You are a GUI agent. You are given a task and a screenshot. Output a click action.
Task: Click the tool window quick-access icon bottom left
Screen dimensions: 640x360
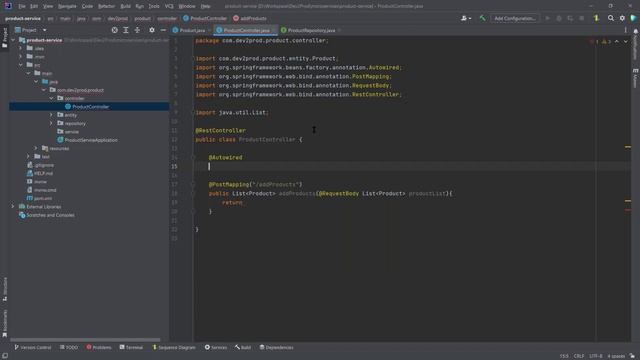tap(4, 356)
